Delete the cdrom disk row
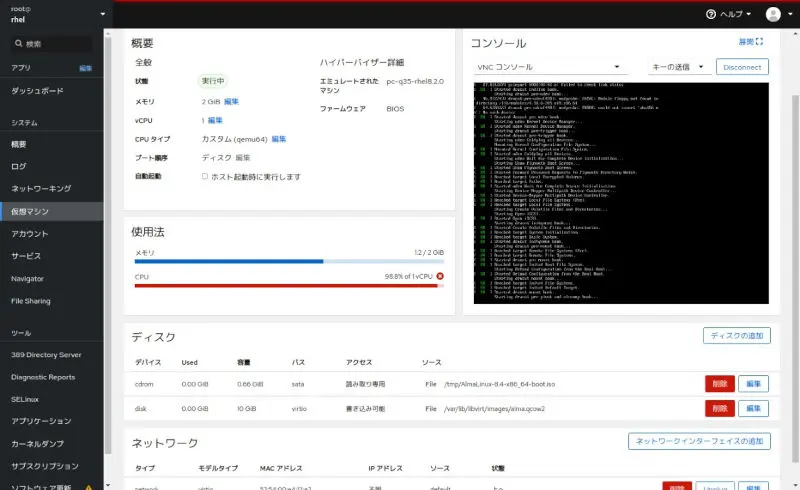This screenshot has width=800, height=490. (719, 384)
